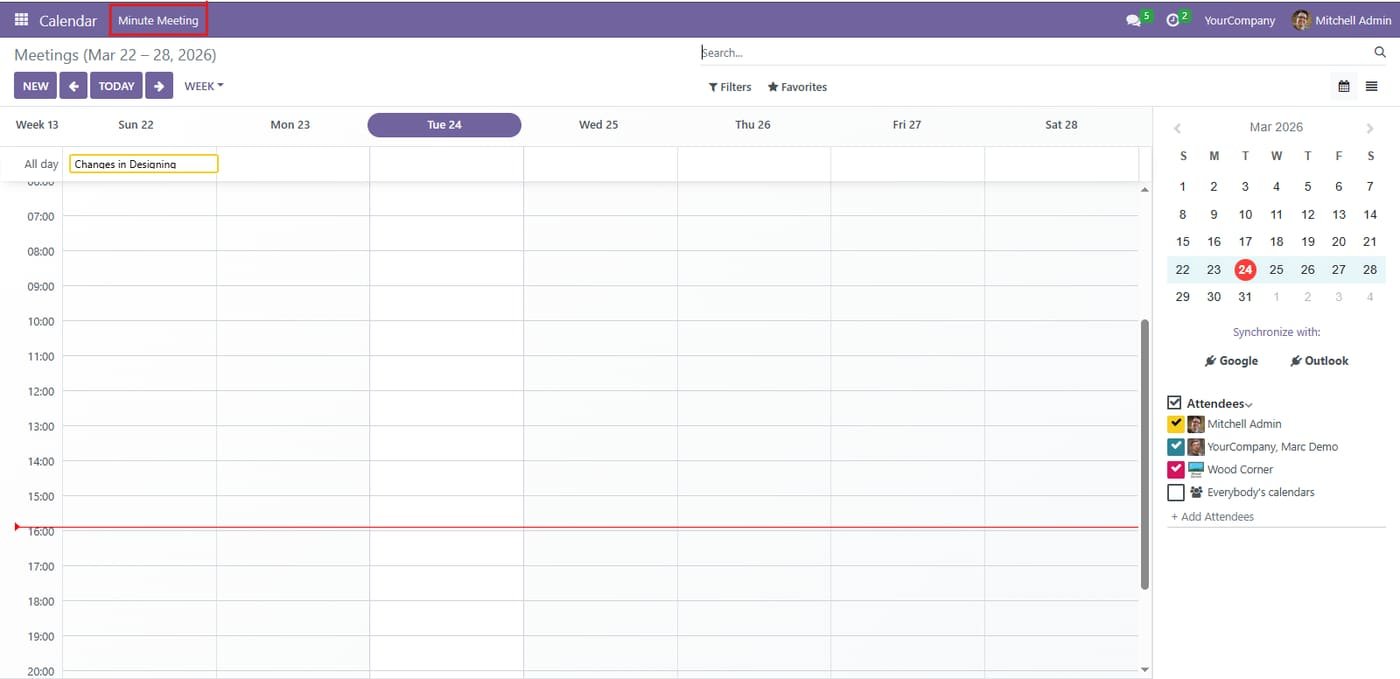Viewport: 1400px width, 679px height.
Task: Open Mitchell Admin user menu
Action: pos(1341,20)
